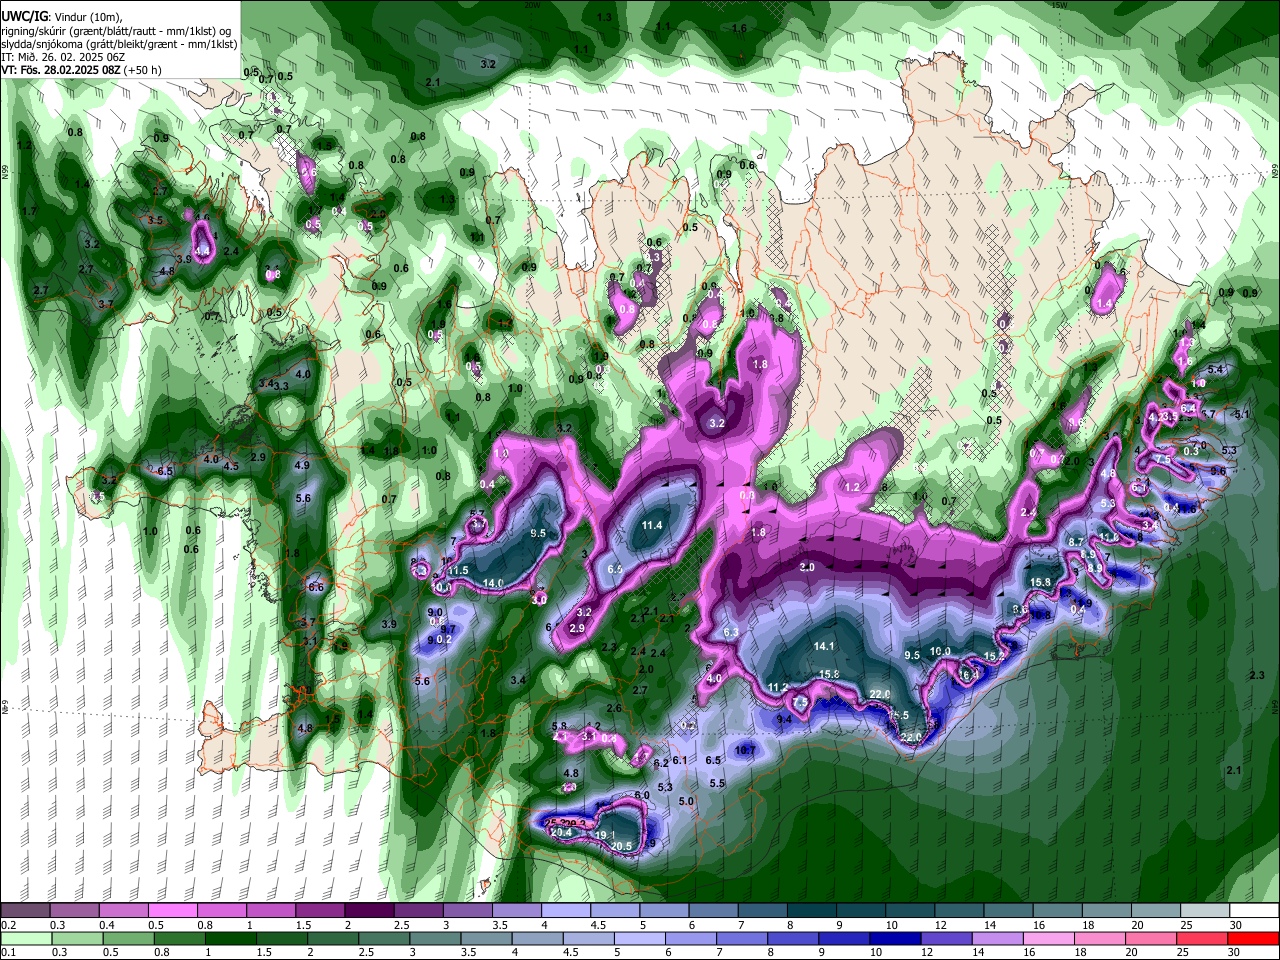Select the 5.0 value on the map
Image resolution: width=1280 pixels, height=960 pixels.
pos(686,801)
